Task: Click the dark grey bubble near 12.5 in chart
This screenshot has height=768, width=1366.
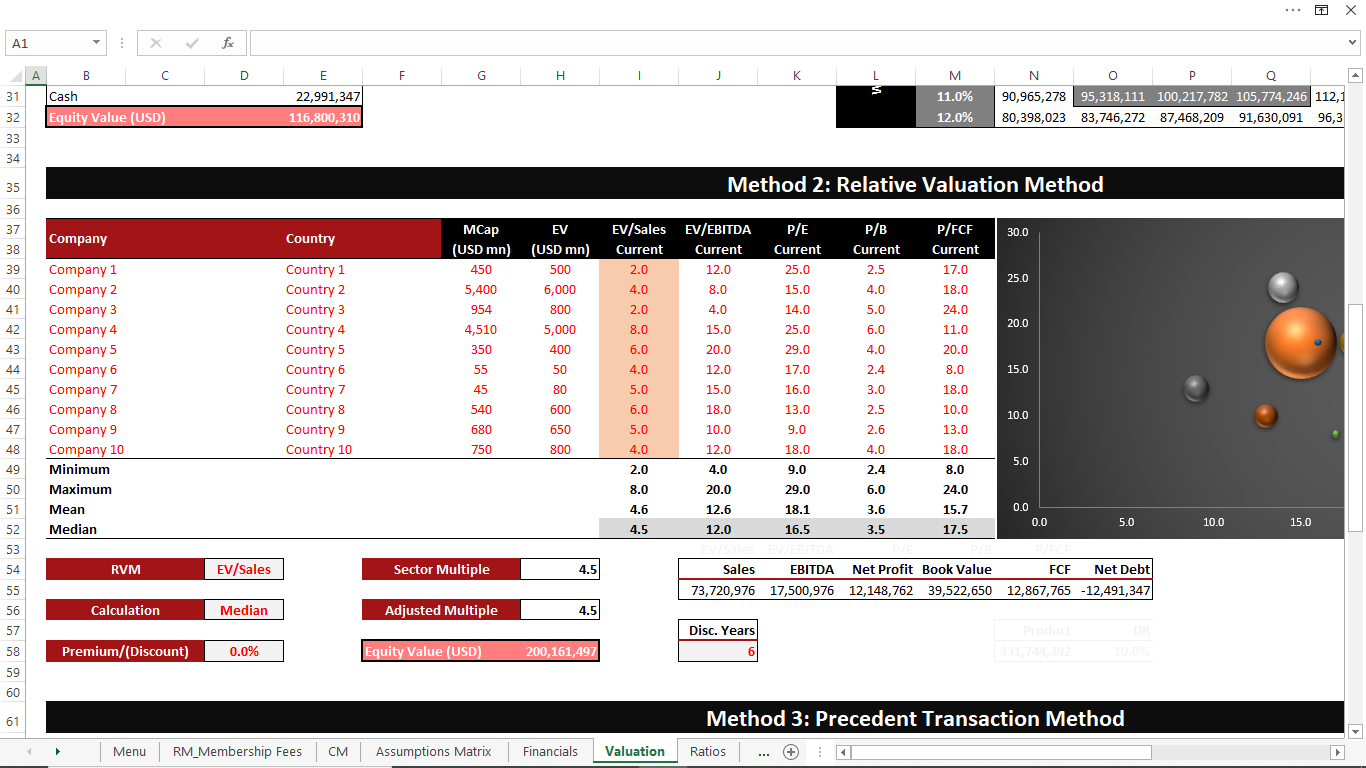Action: [x=1196, y=388]
